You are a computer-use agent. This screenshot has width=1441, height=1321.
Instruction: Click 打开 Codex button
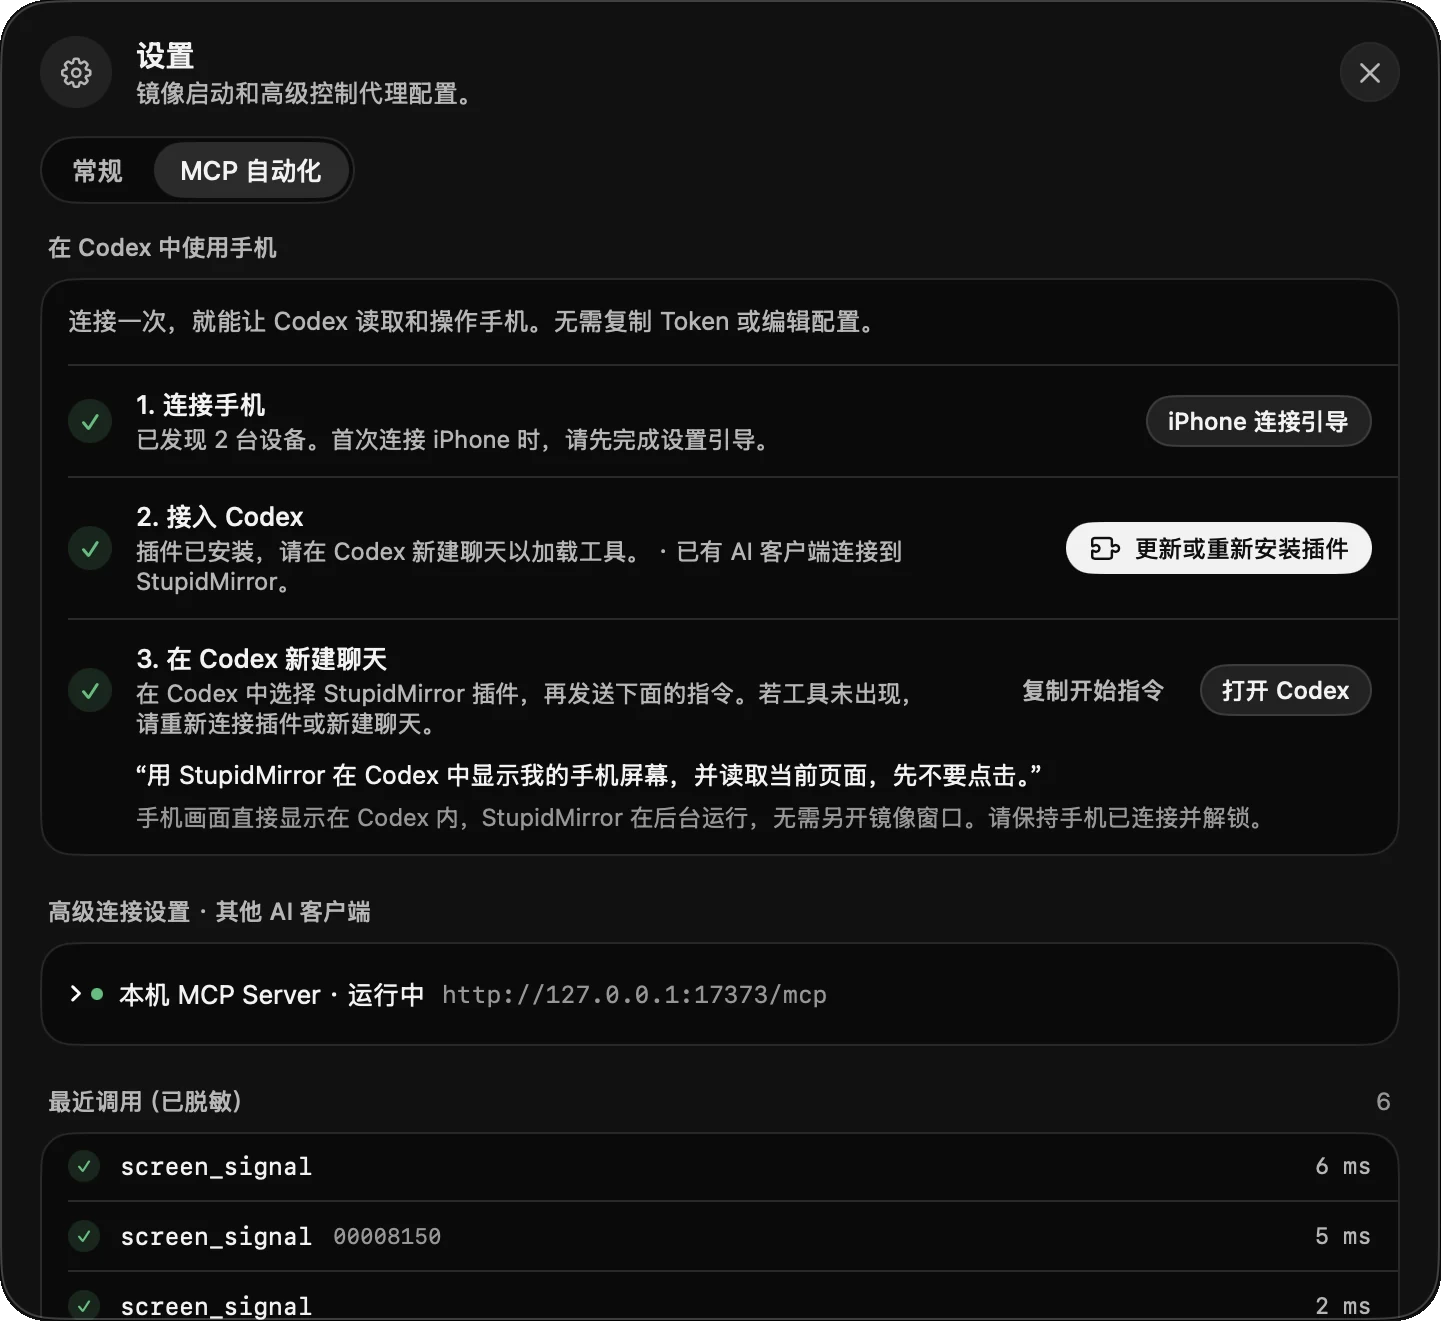click(1285, 690)
